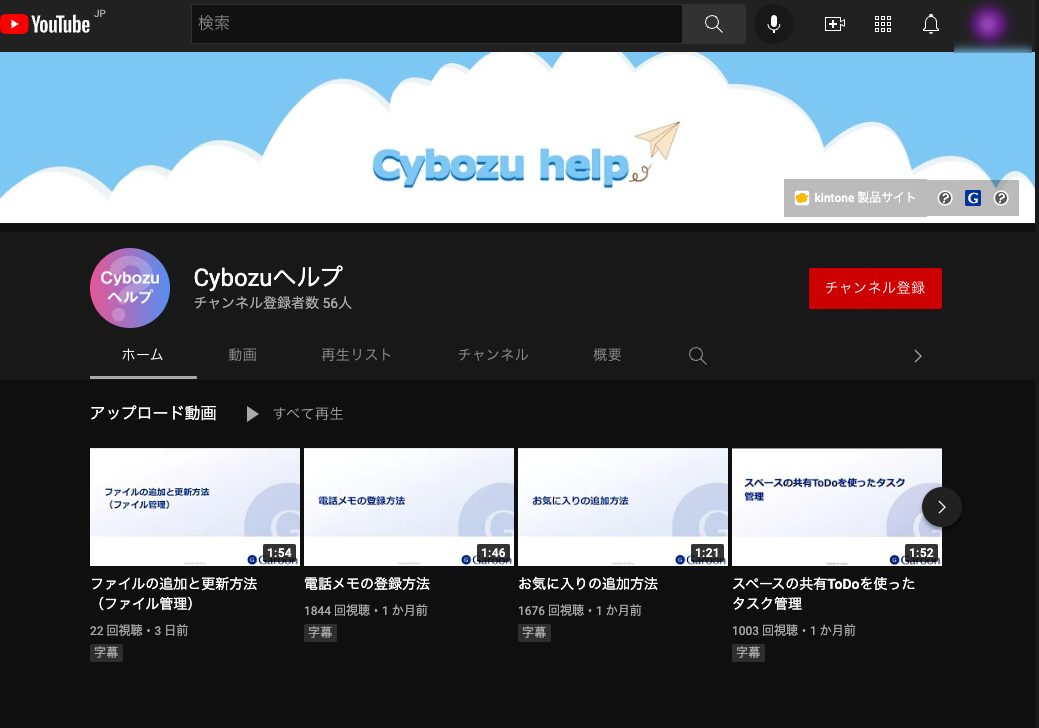Image resolution: width=1039 pixels, height=728 pixels.
Task: Open video title お気に入りの追加方法
Action: click(x=588, y=584)
